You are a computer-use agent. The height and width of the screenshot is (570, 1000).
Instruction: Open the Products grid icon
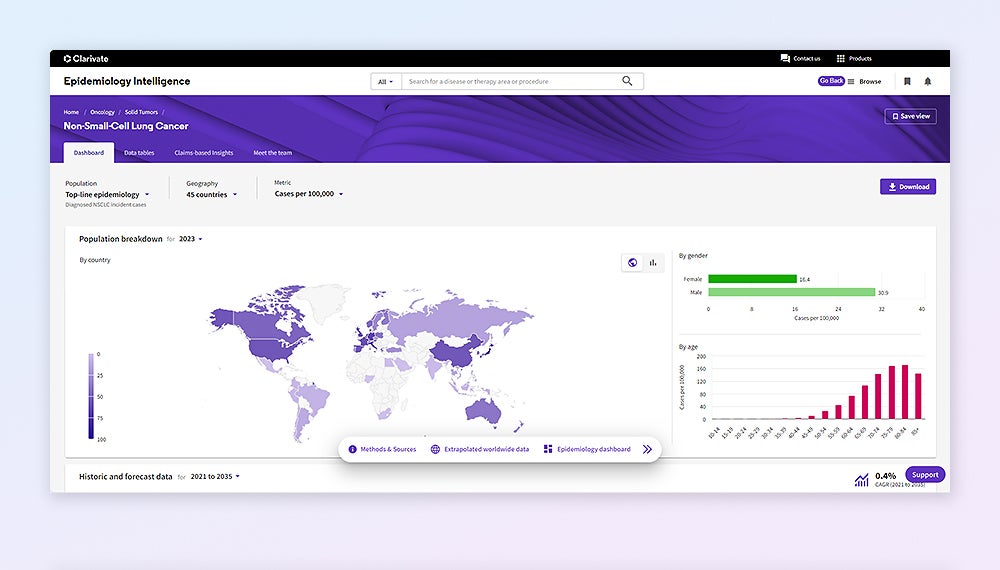click(841, 58)
